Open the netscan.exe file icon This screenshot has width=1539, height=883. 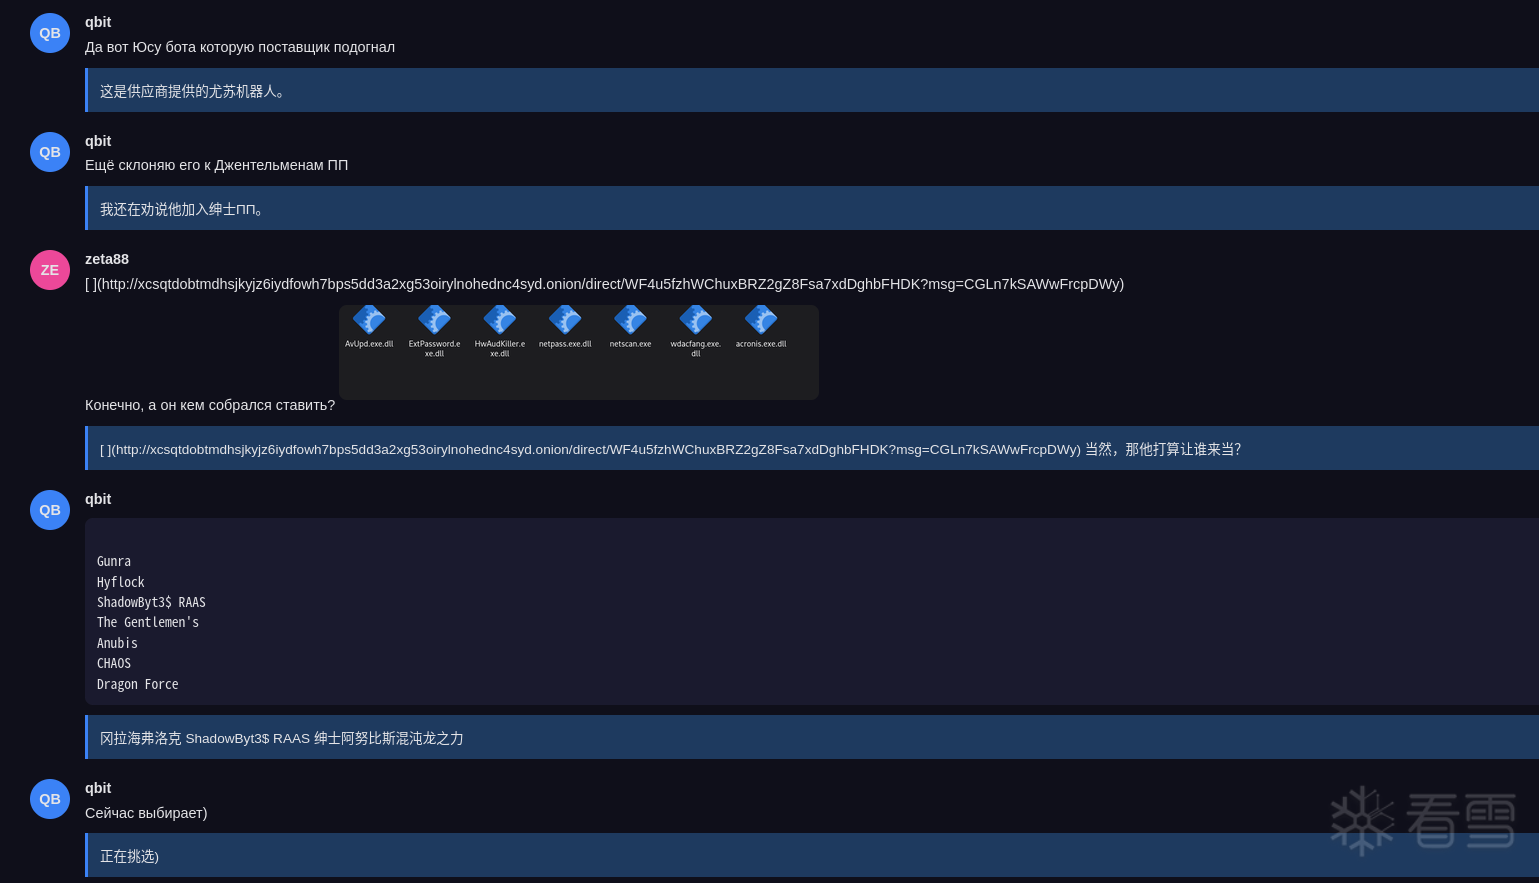(x=630, y=319)
